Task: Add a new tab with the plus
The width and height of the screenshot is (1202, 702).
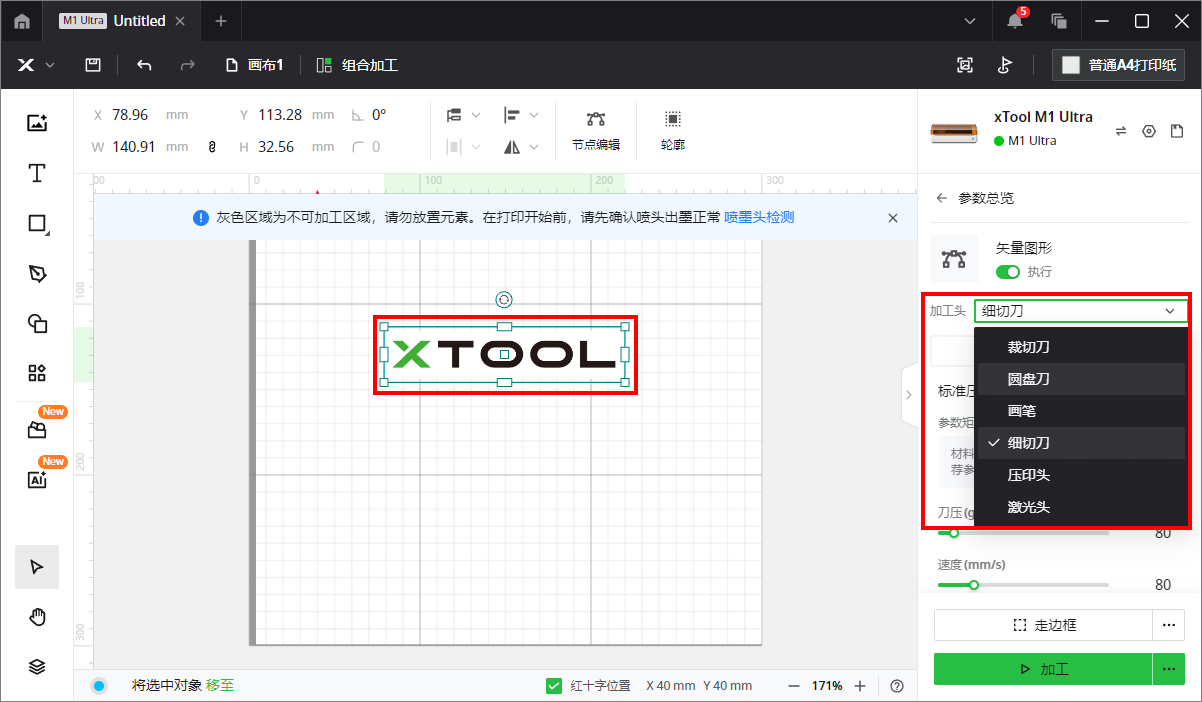Action: click(221, 21)
